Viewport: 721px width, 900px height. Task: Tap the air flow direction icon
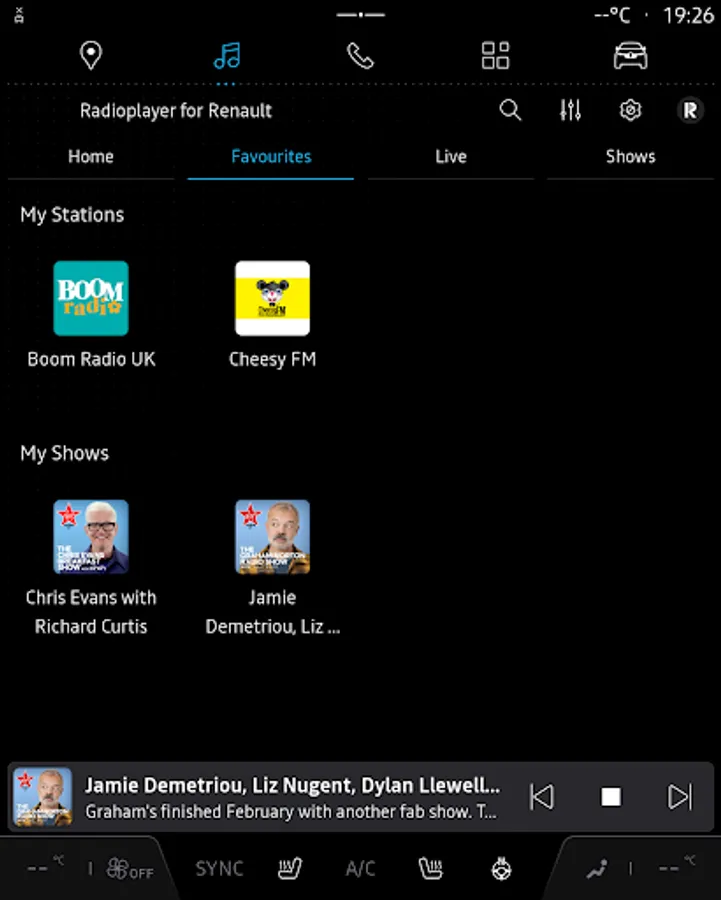[597, 869]
